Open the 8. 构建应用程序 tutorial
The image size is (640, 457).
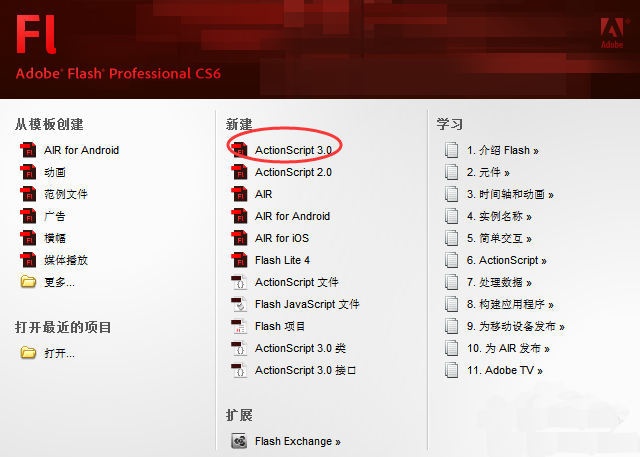[x=510, y=304]
